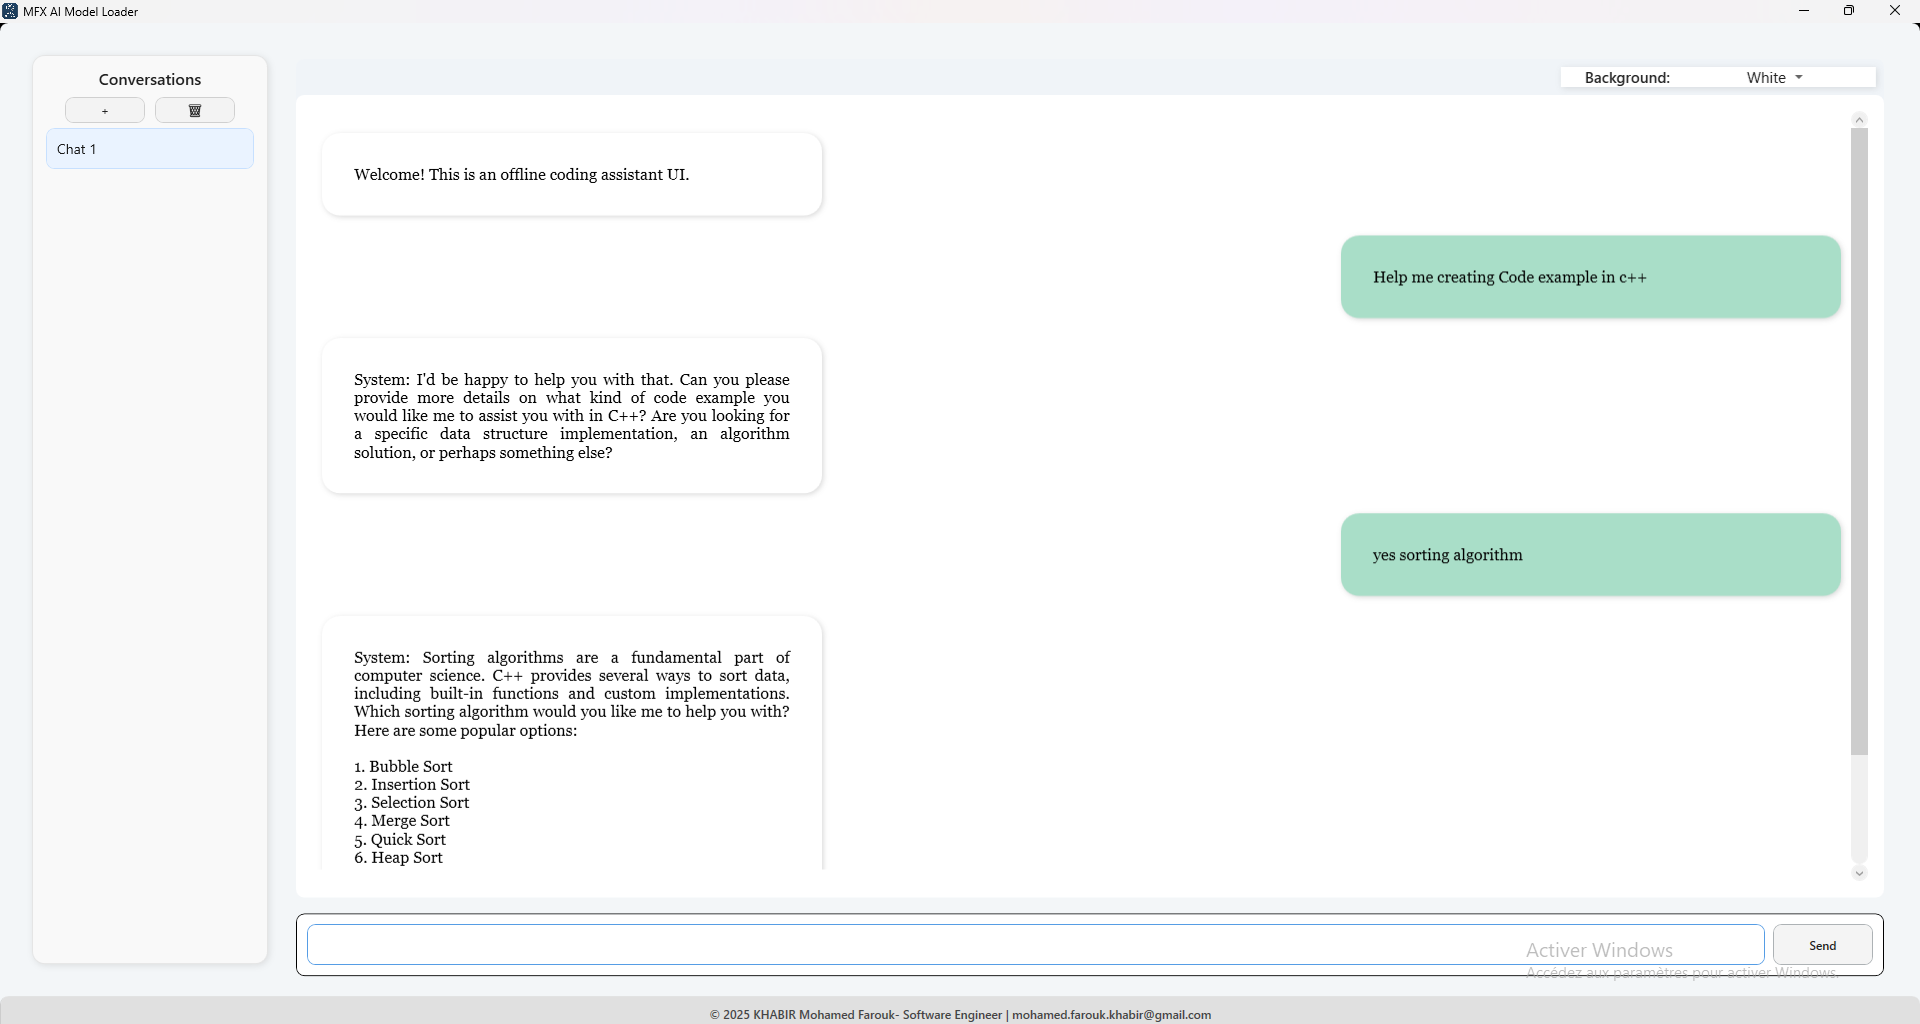Click the Welcome offline coding assistant message

click(x=572, y=175)
